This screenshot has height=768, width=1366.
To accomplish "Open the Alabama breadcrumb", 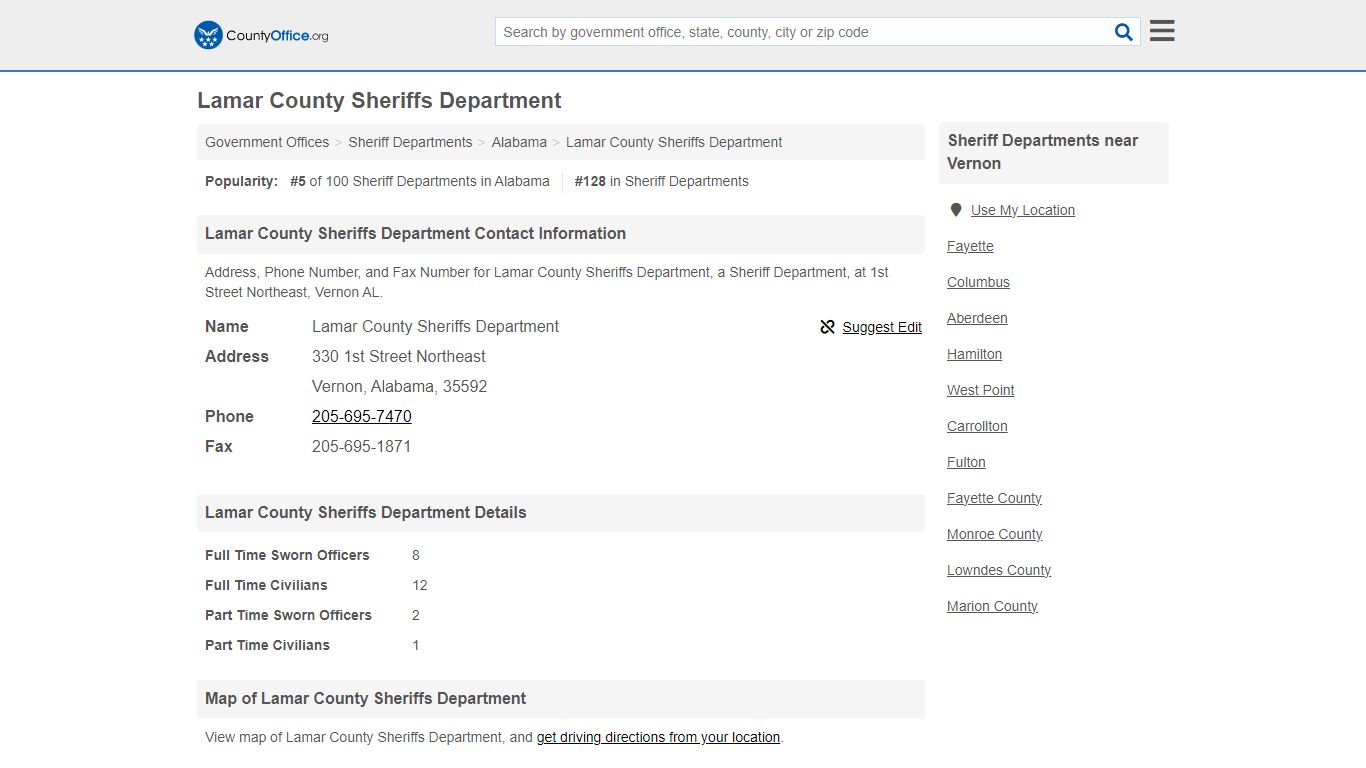I will [x=519, y=142].
